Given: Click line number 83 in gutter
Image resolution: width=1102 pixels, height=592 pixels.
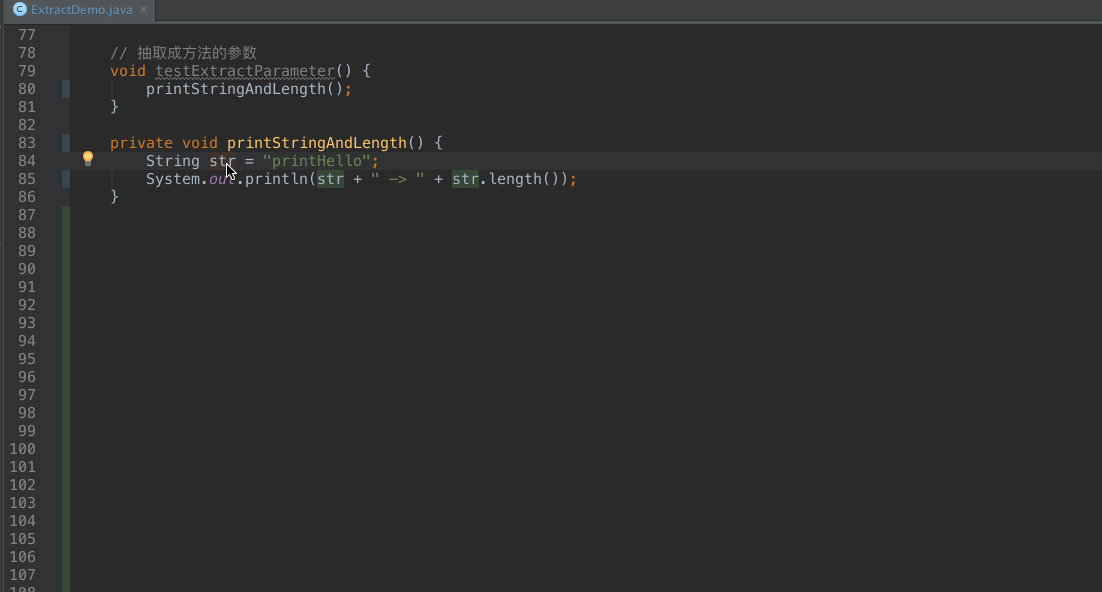Looking at the screenshot, I should tap(27, 143).
